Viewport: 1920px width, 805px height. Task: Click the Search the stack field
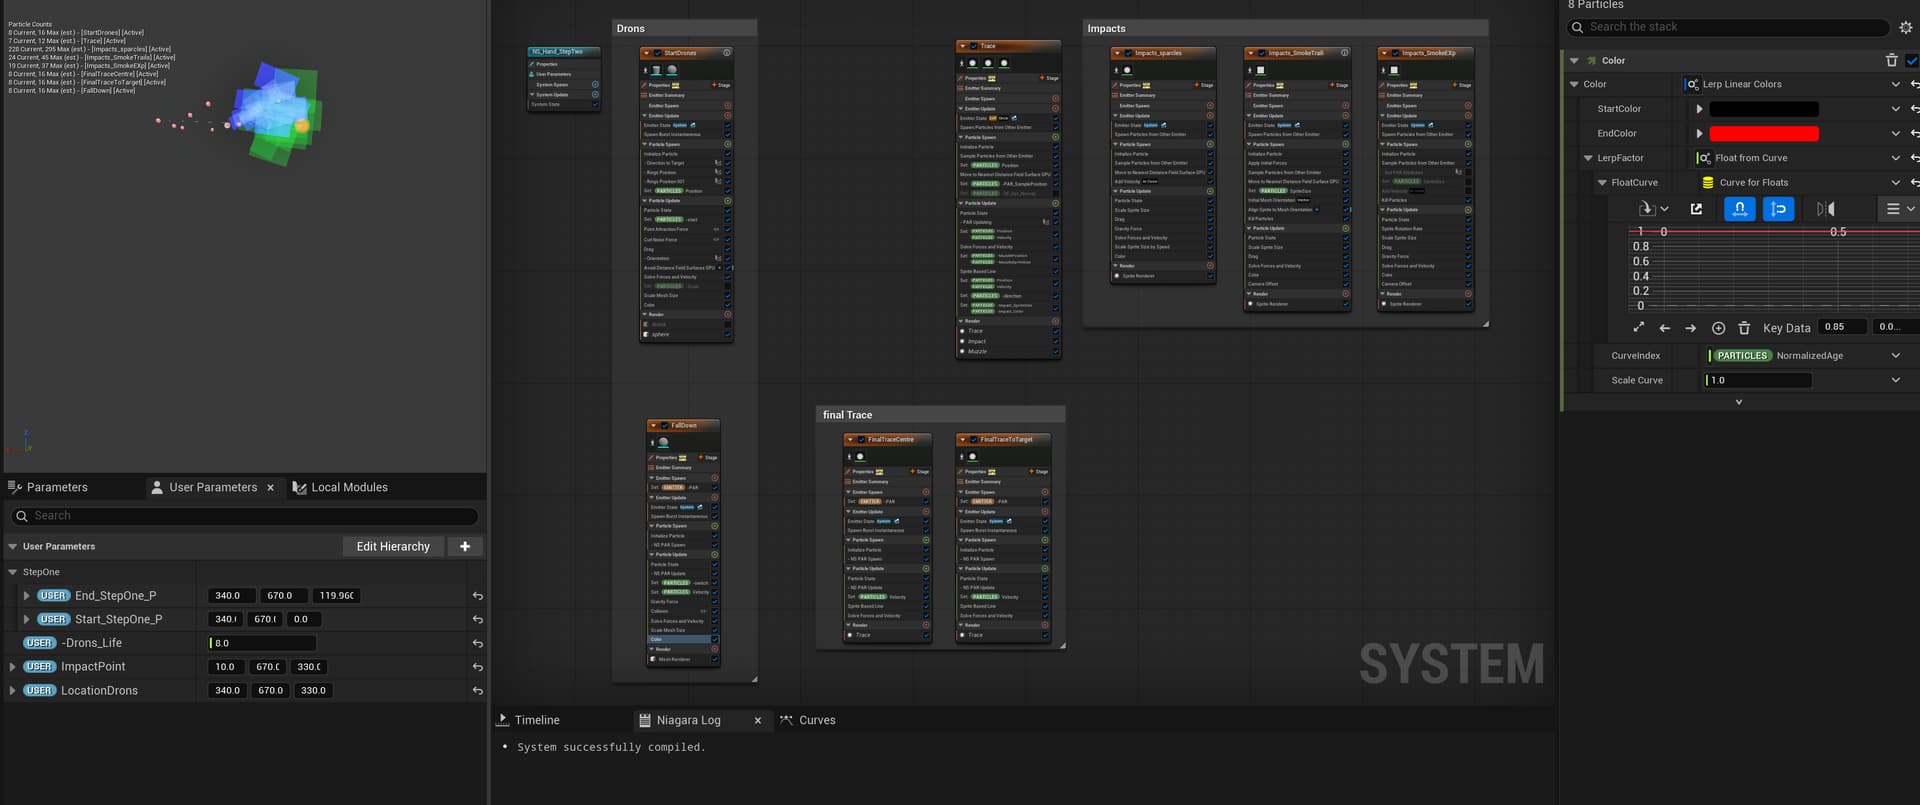click(1730, 28)
